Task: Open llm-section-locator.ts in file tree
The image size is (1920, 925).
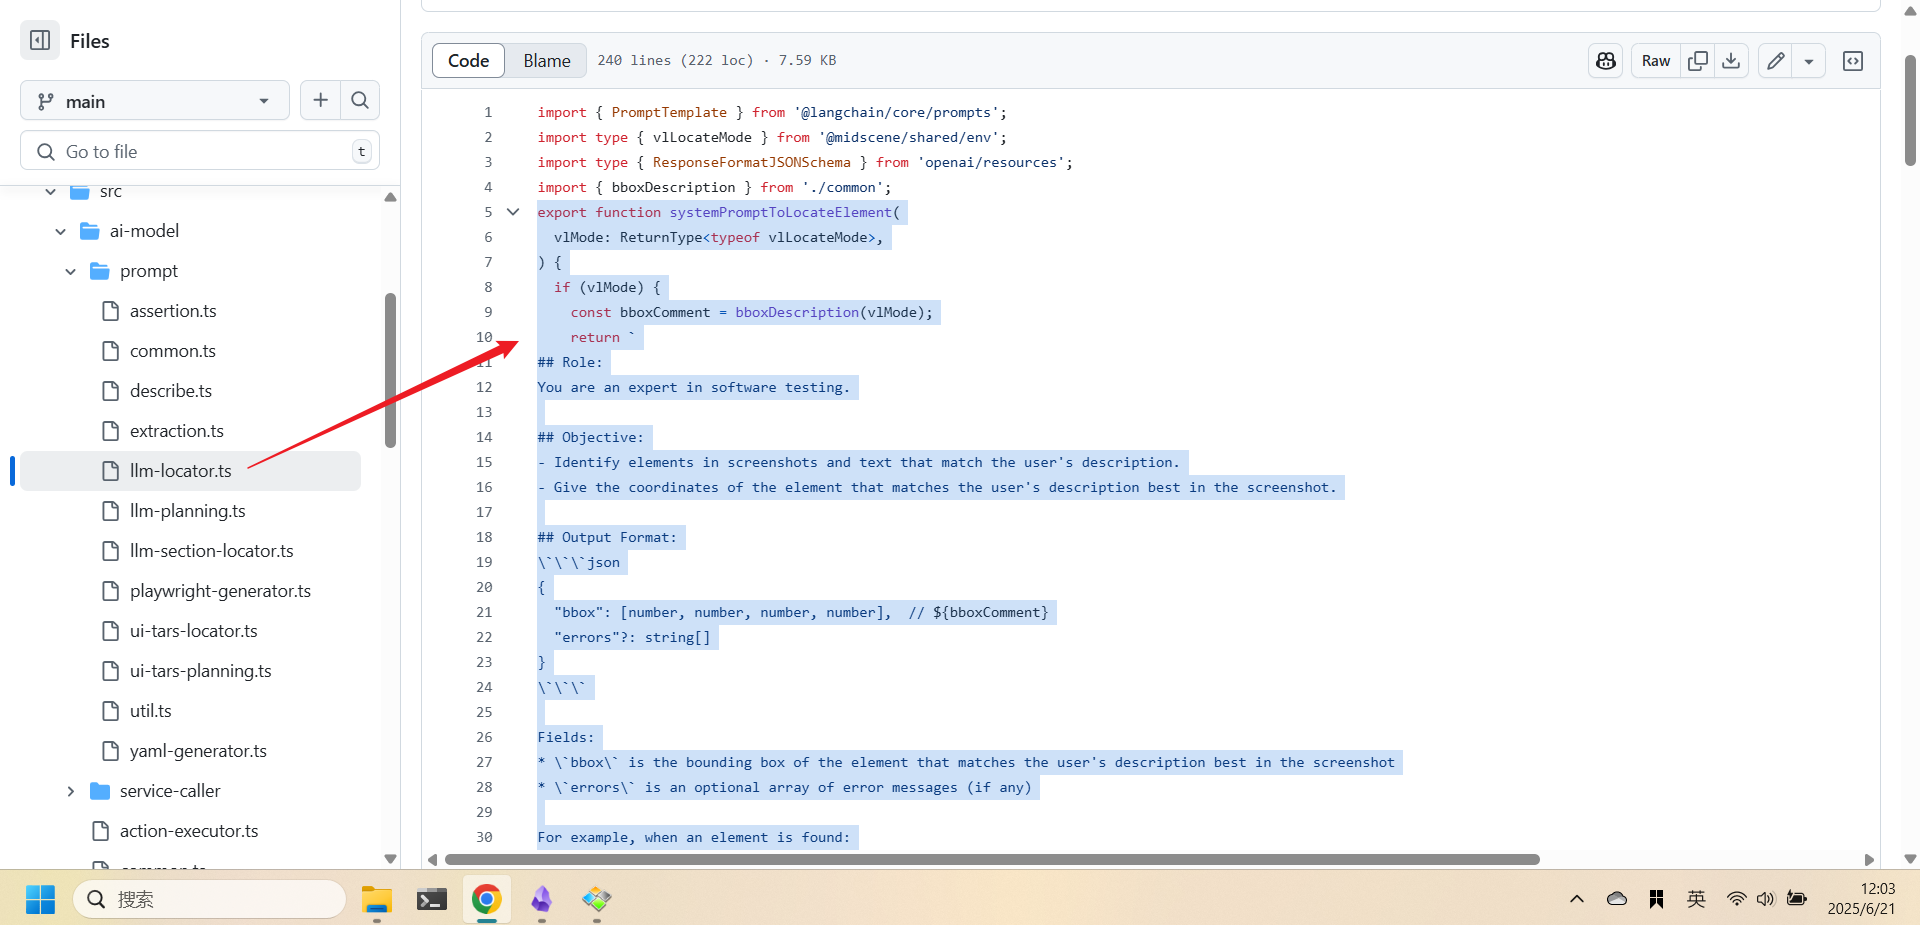Action: pyautogui.click(x=212, y=551)
